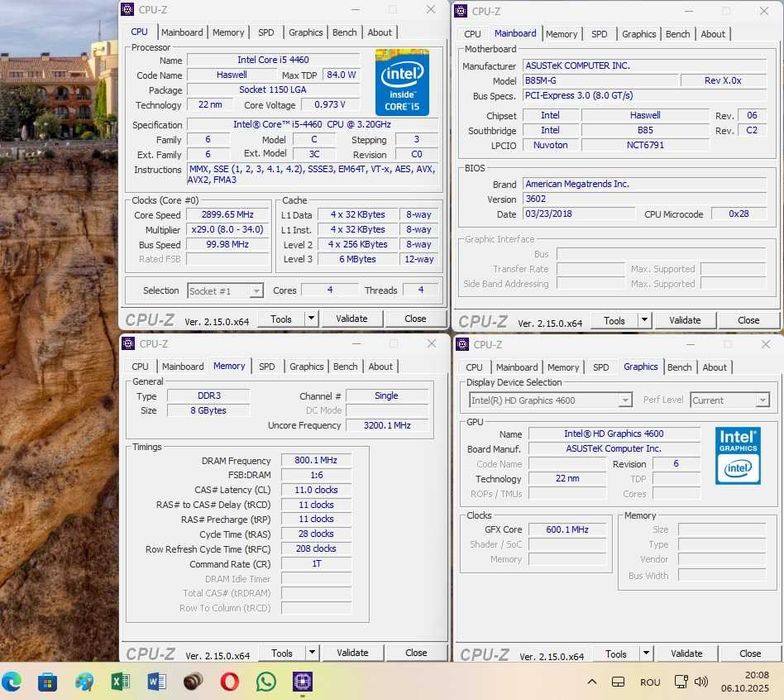
Task: Launch Opera browser from the taskbar
Action: click(x=230, y=682)
